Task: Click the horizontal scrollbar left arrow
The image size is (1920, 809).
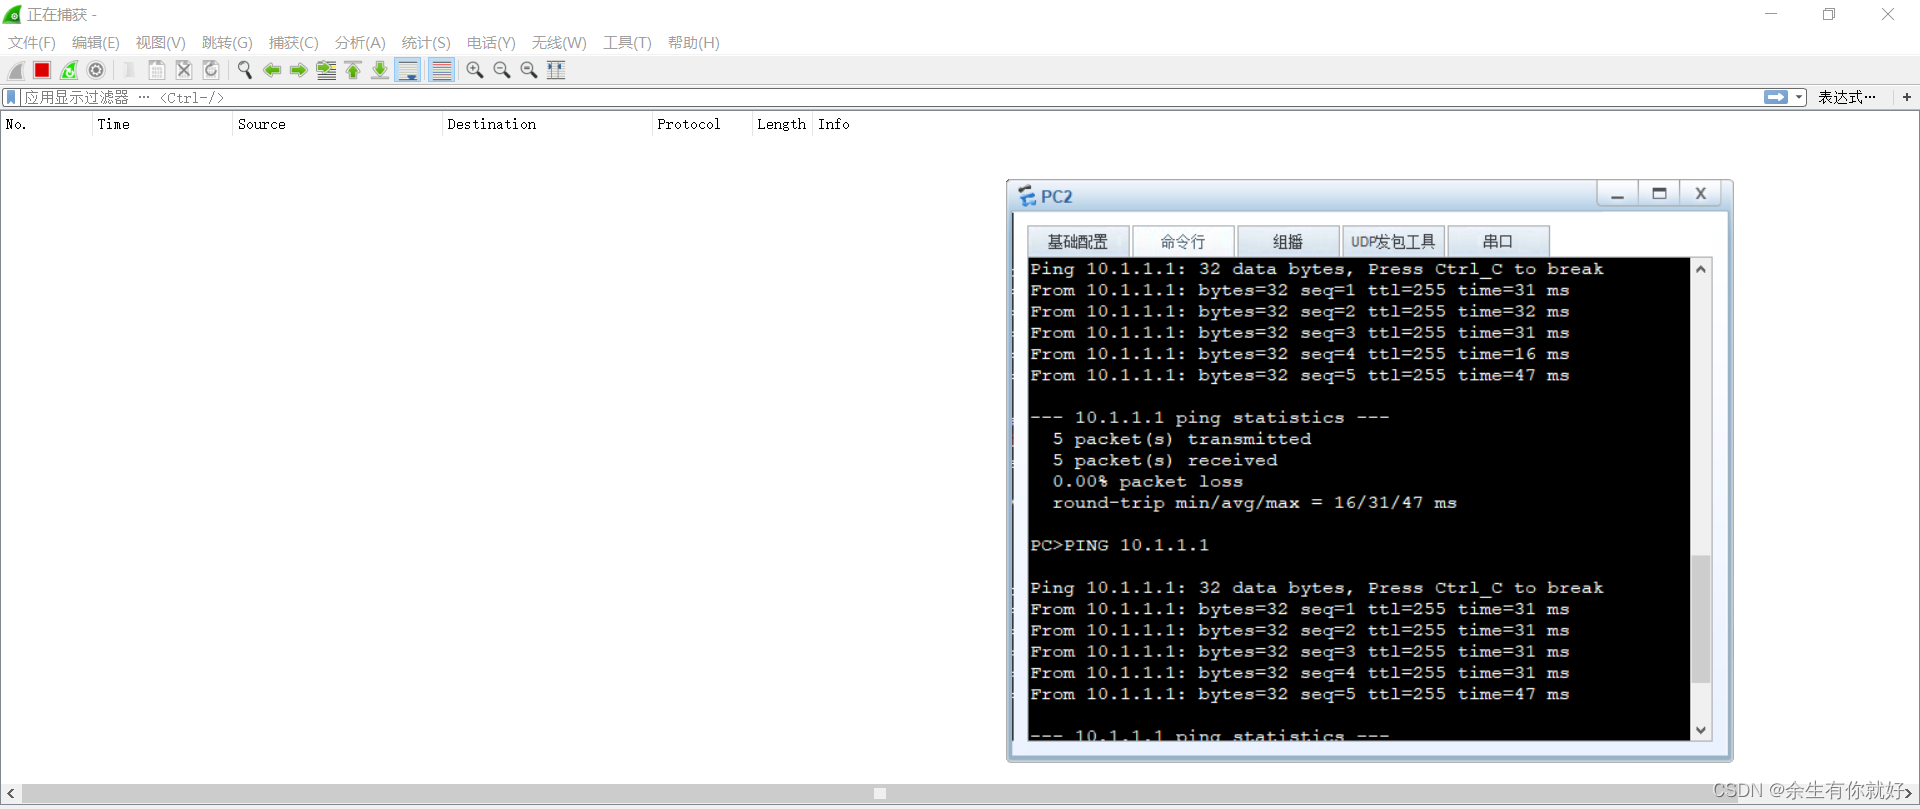Action: [11, 793]
